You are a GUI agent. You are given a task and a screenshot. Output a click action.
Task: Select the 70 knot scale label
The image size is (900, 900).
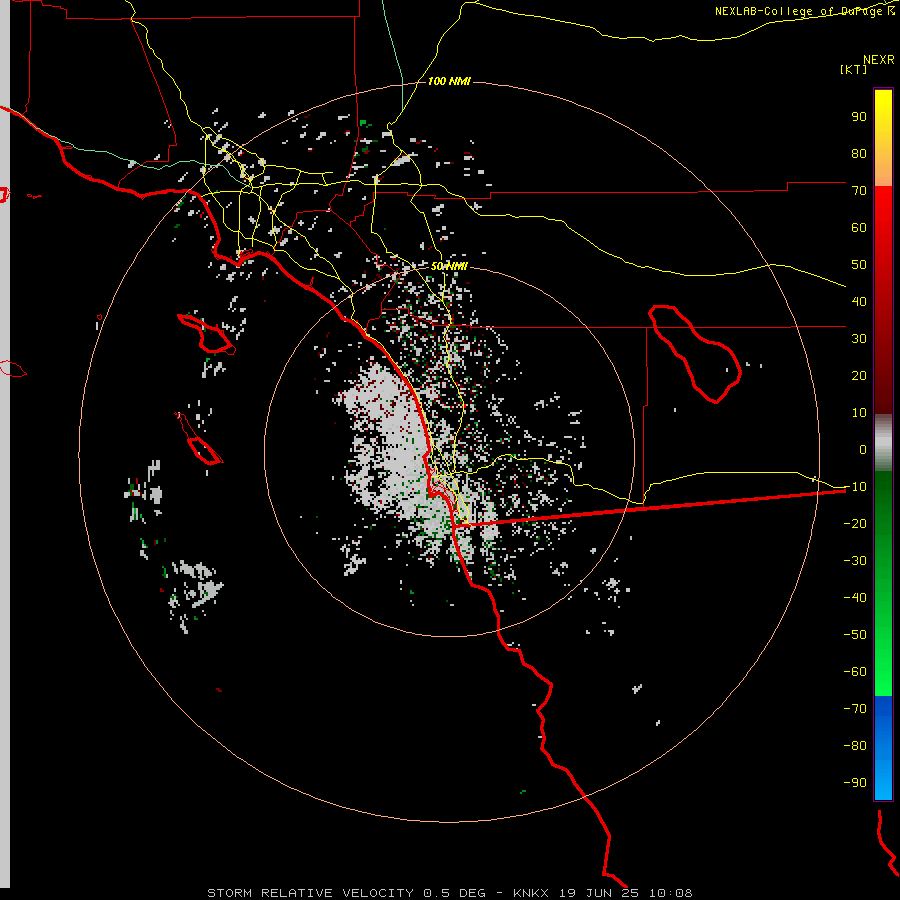coord(859,191)
